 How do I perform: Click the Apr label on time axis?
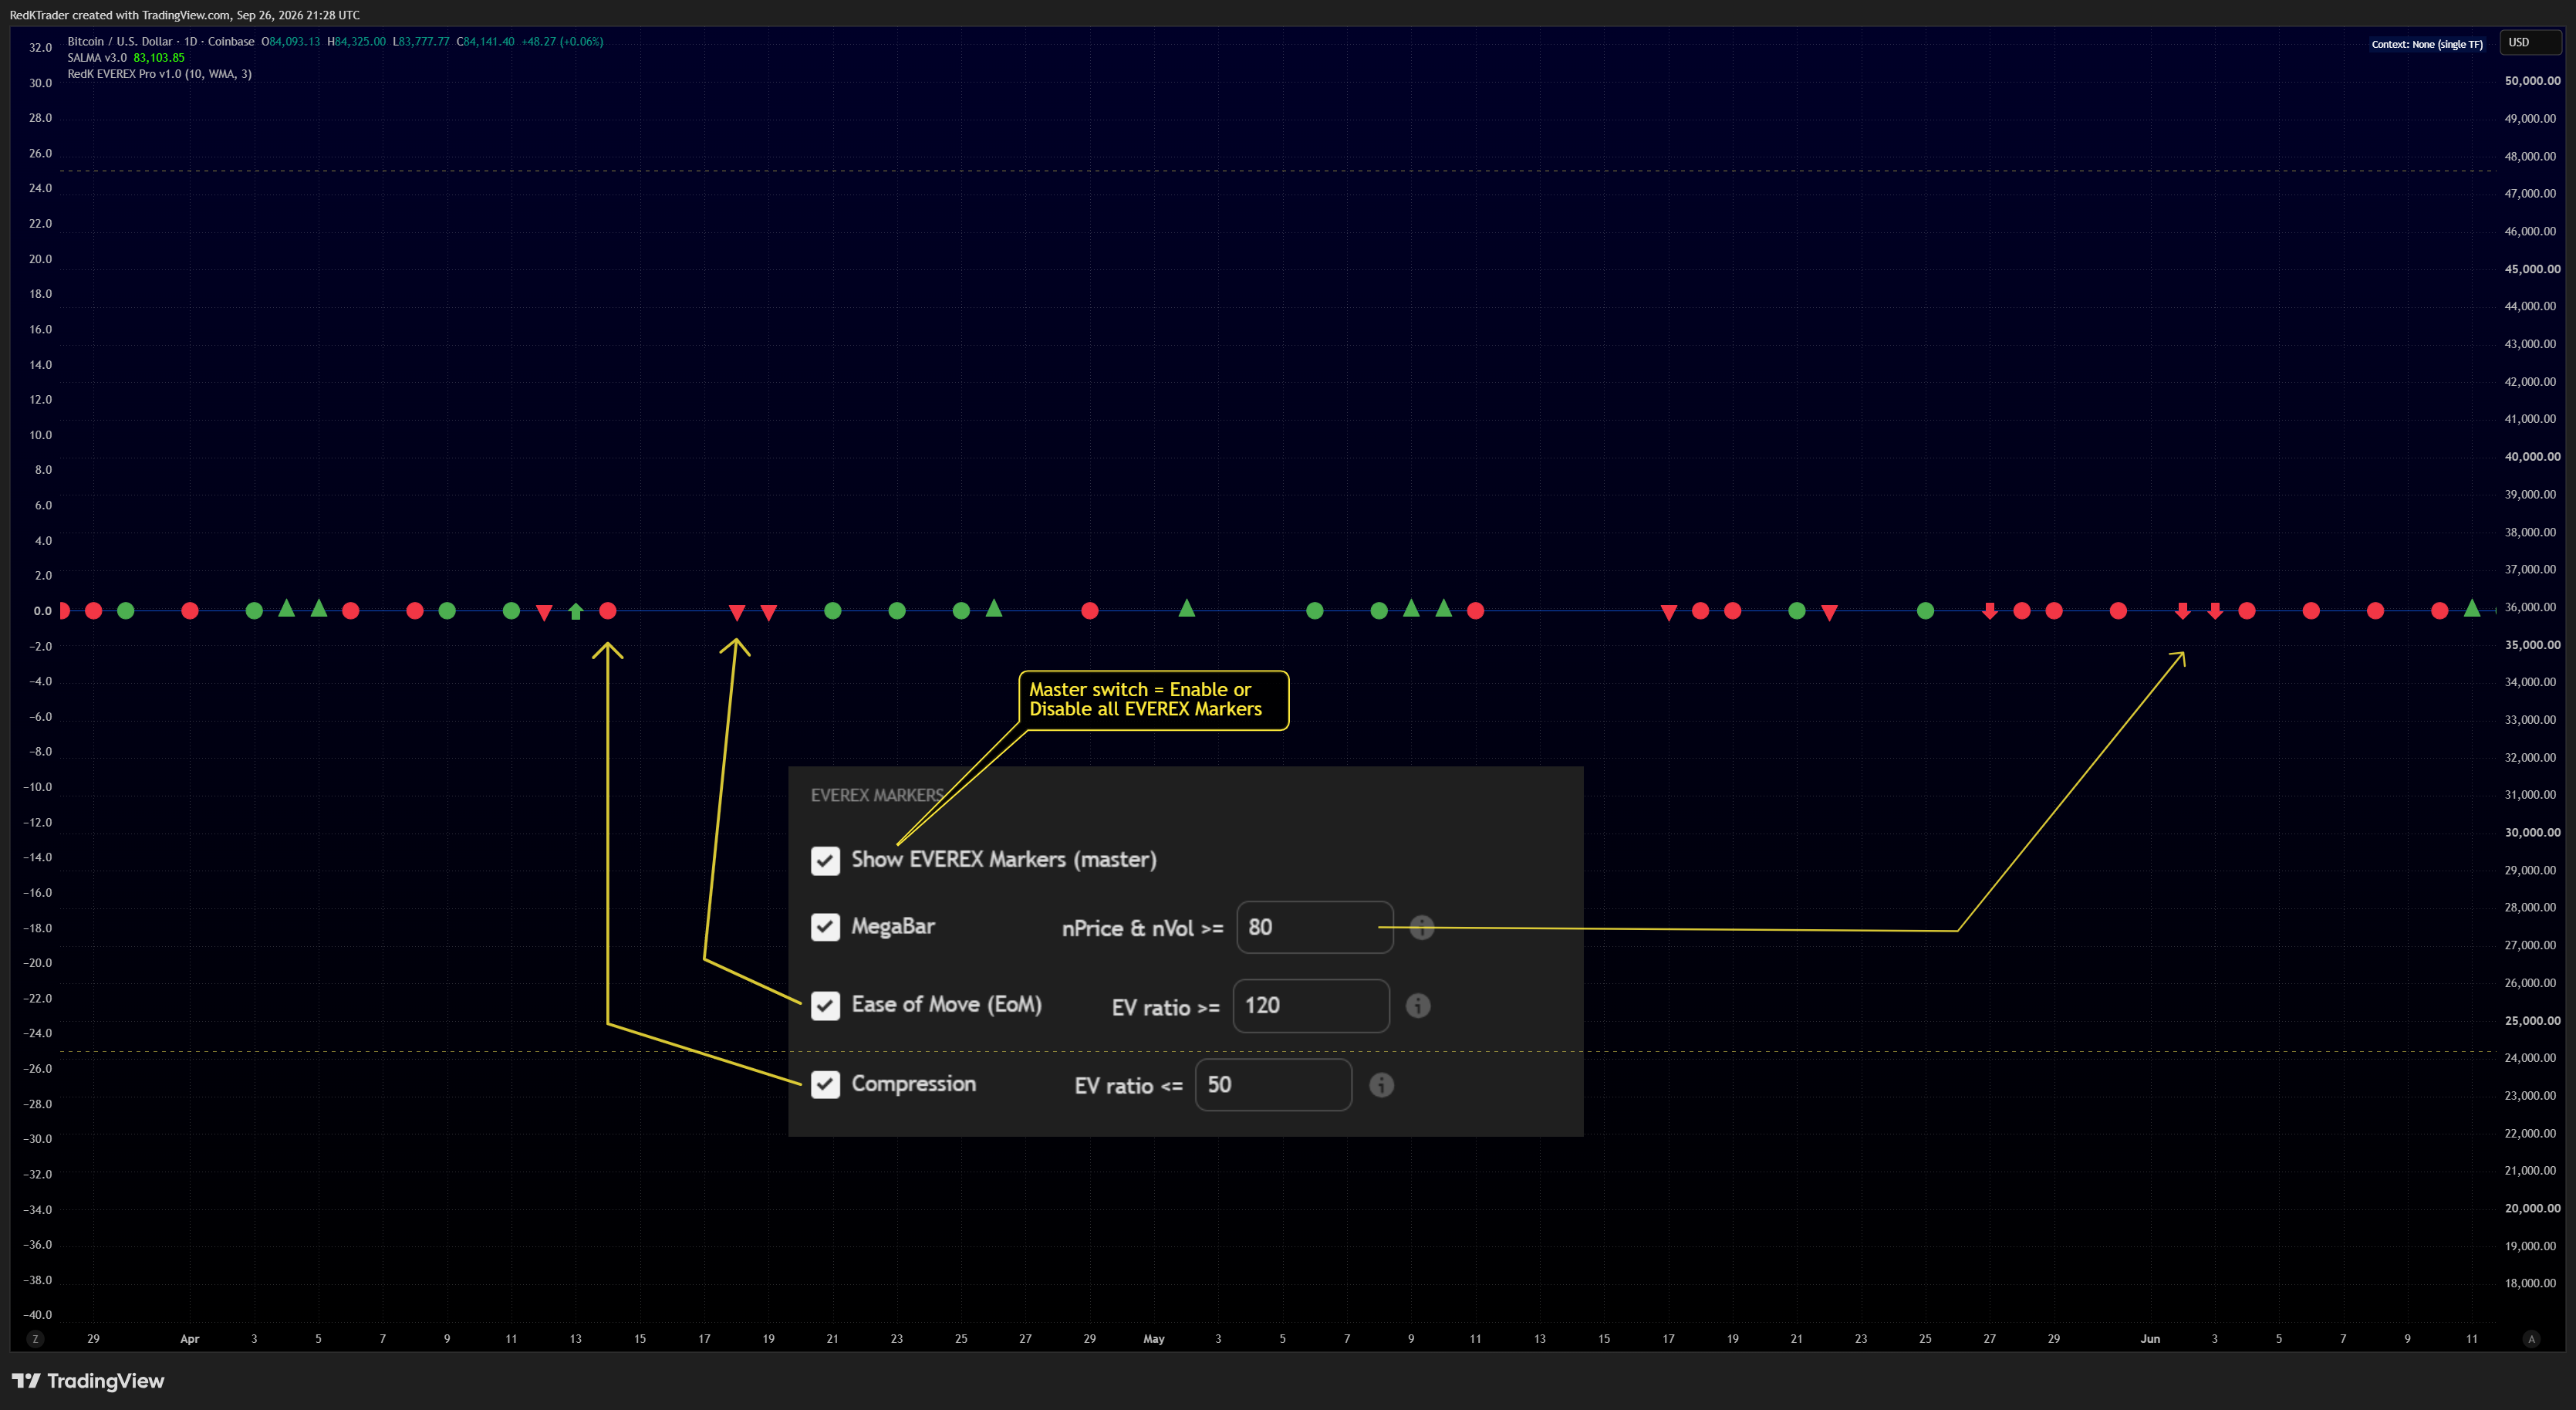(190, 1339)
